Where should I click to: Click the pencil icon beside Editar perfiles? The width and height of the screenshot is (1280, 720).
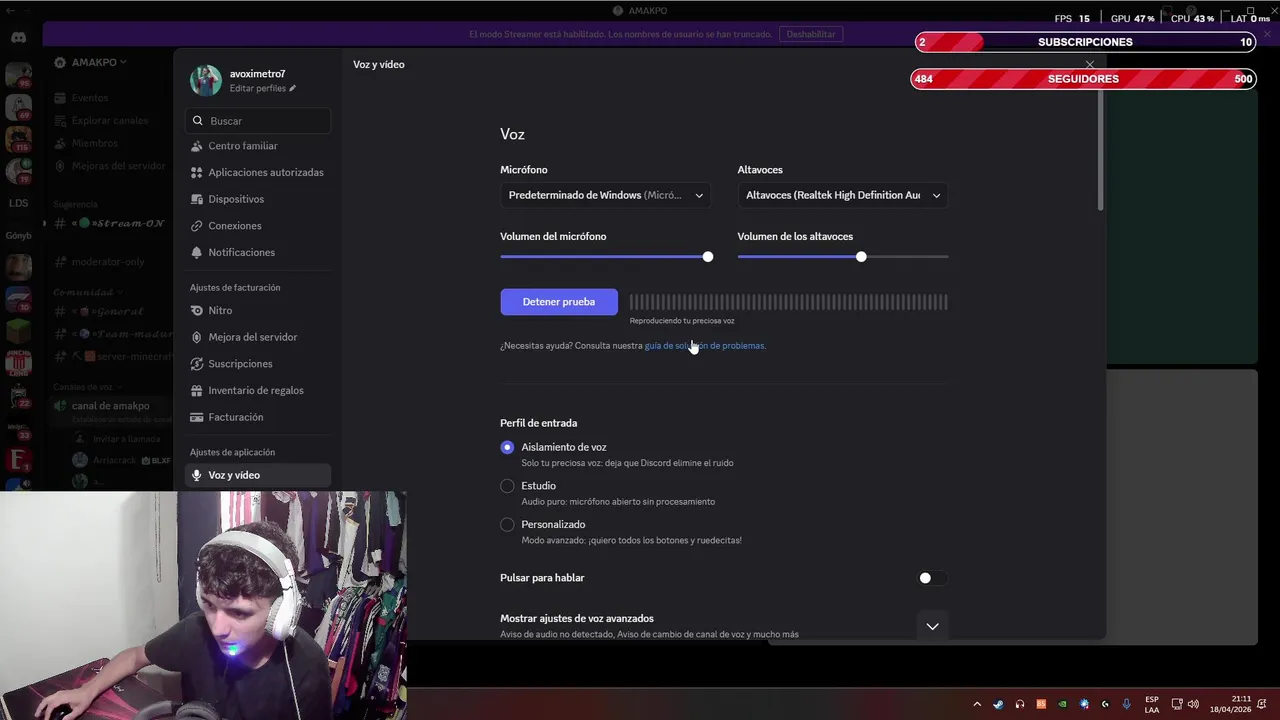pos(292,89)
